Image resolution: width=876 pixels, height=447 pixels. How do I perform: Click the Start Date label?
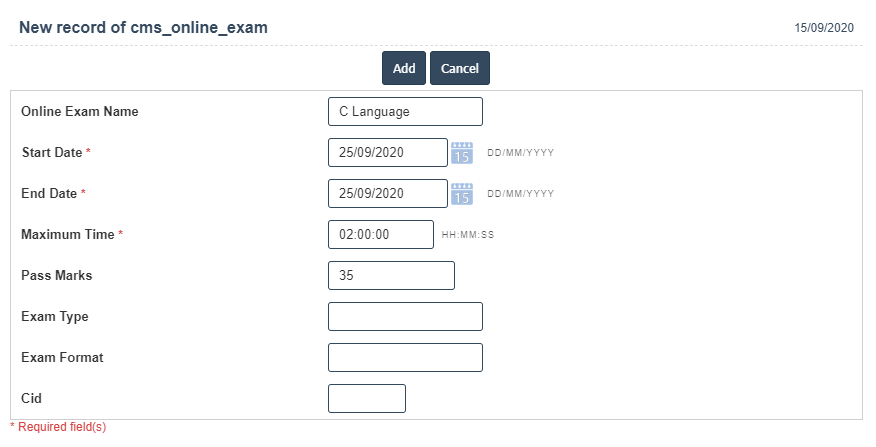coord(52,152)
